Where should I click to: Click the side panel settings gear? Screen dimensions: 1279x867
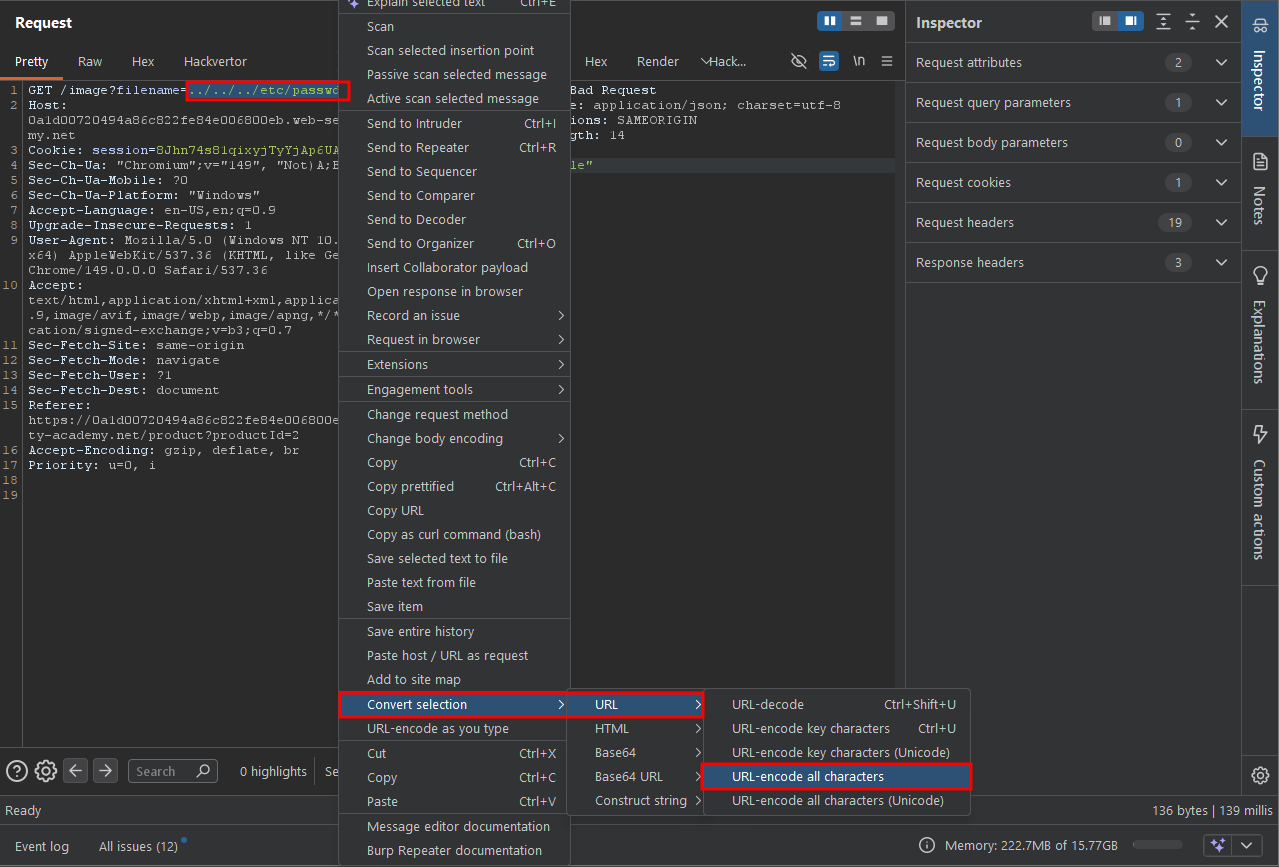point(1260,775)
